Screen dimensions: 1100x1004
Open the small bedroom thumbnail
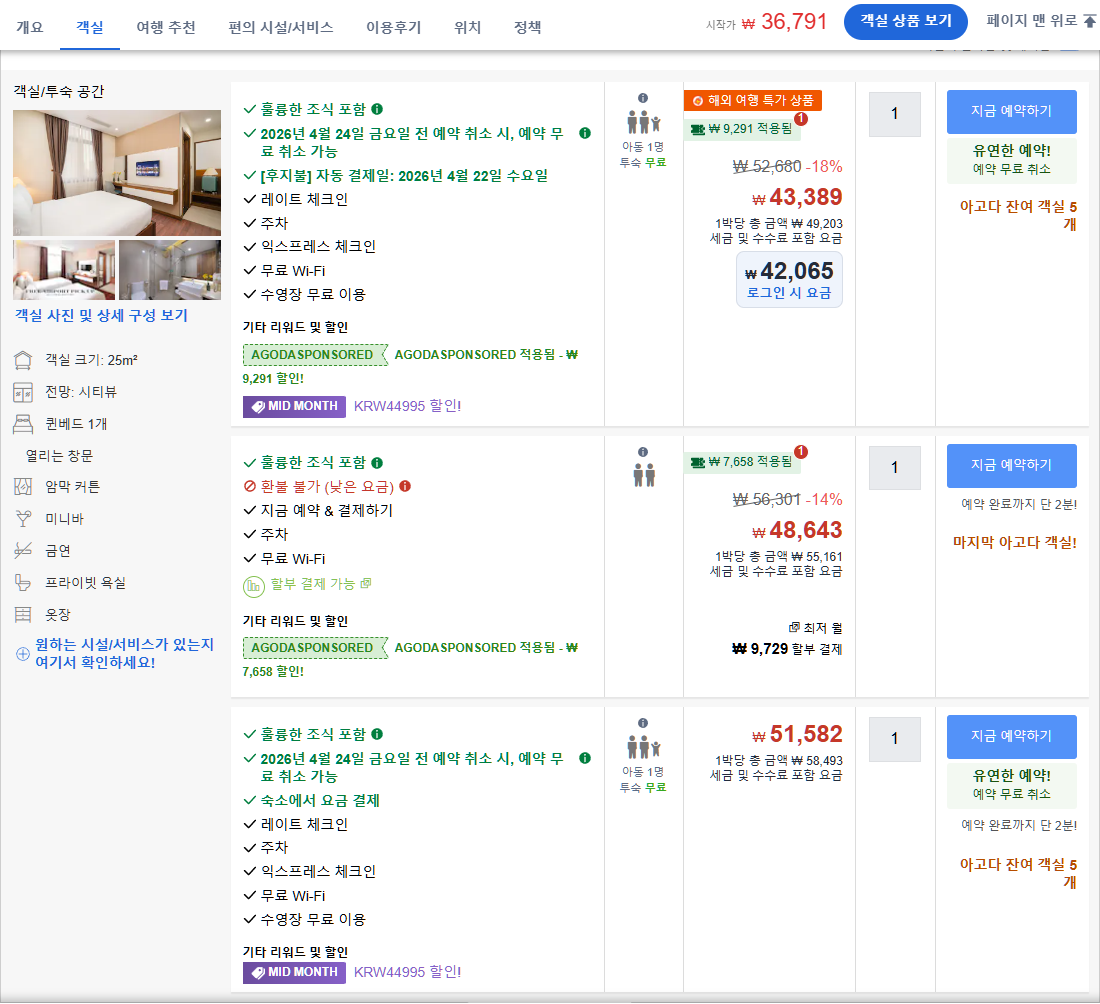click(64, 270)
